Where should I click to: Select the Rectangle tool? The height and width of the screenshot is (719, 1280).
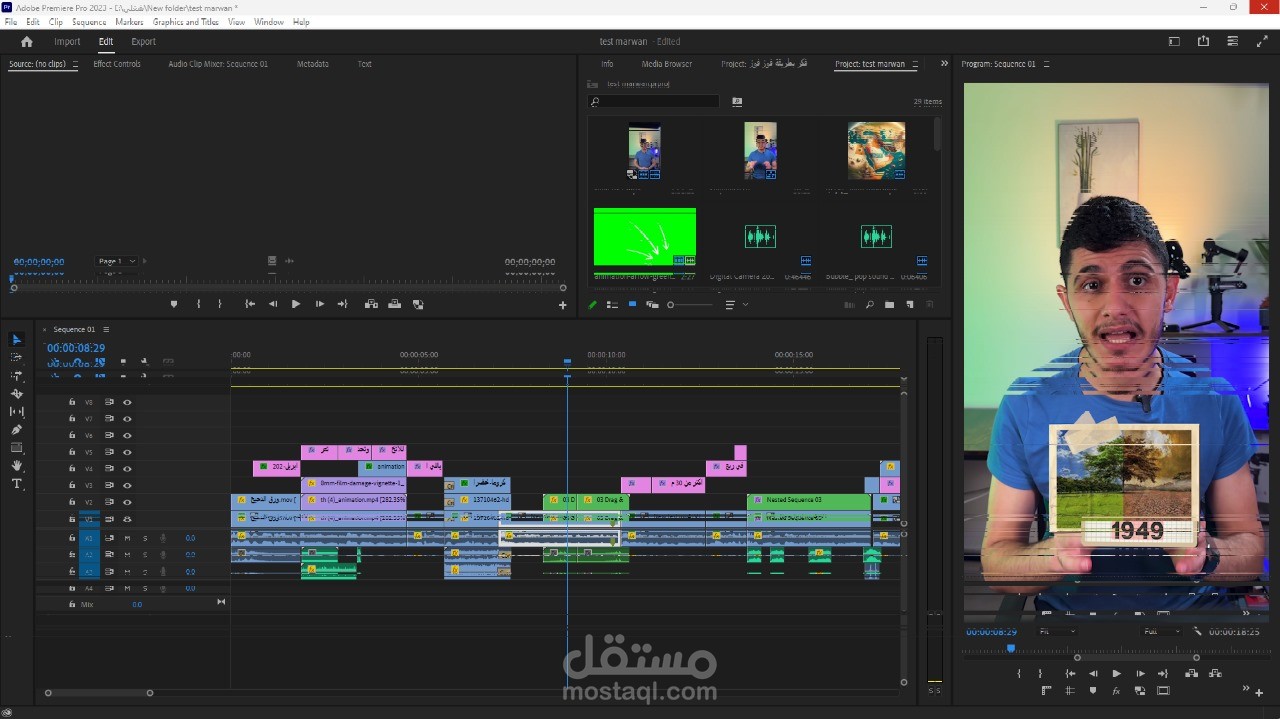pyautogui.click(x=16, y=448)
